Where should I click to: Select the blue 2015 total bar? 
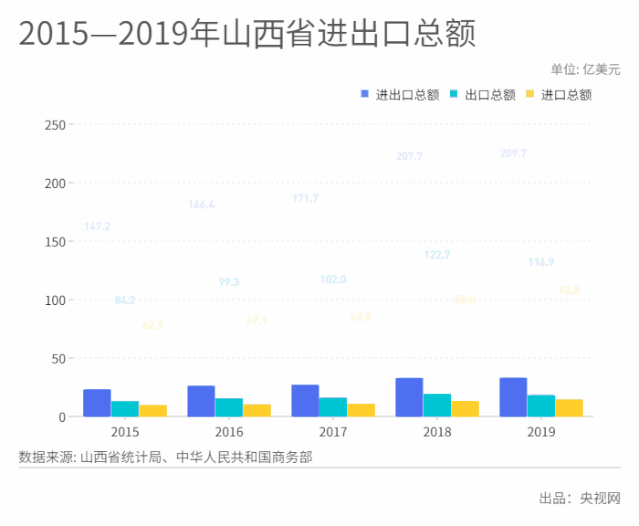coord(97,403)
